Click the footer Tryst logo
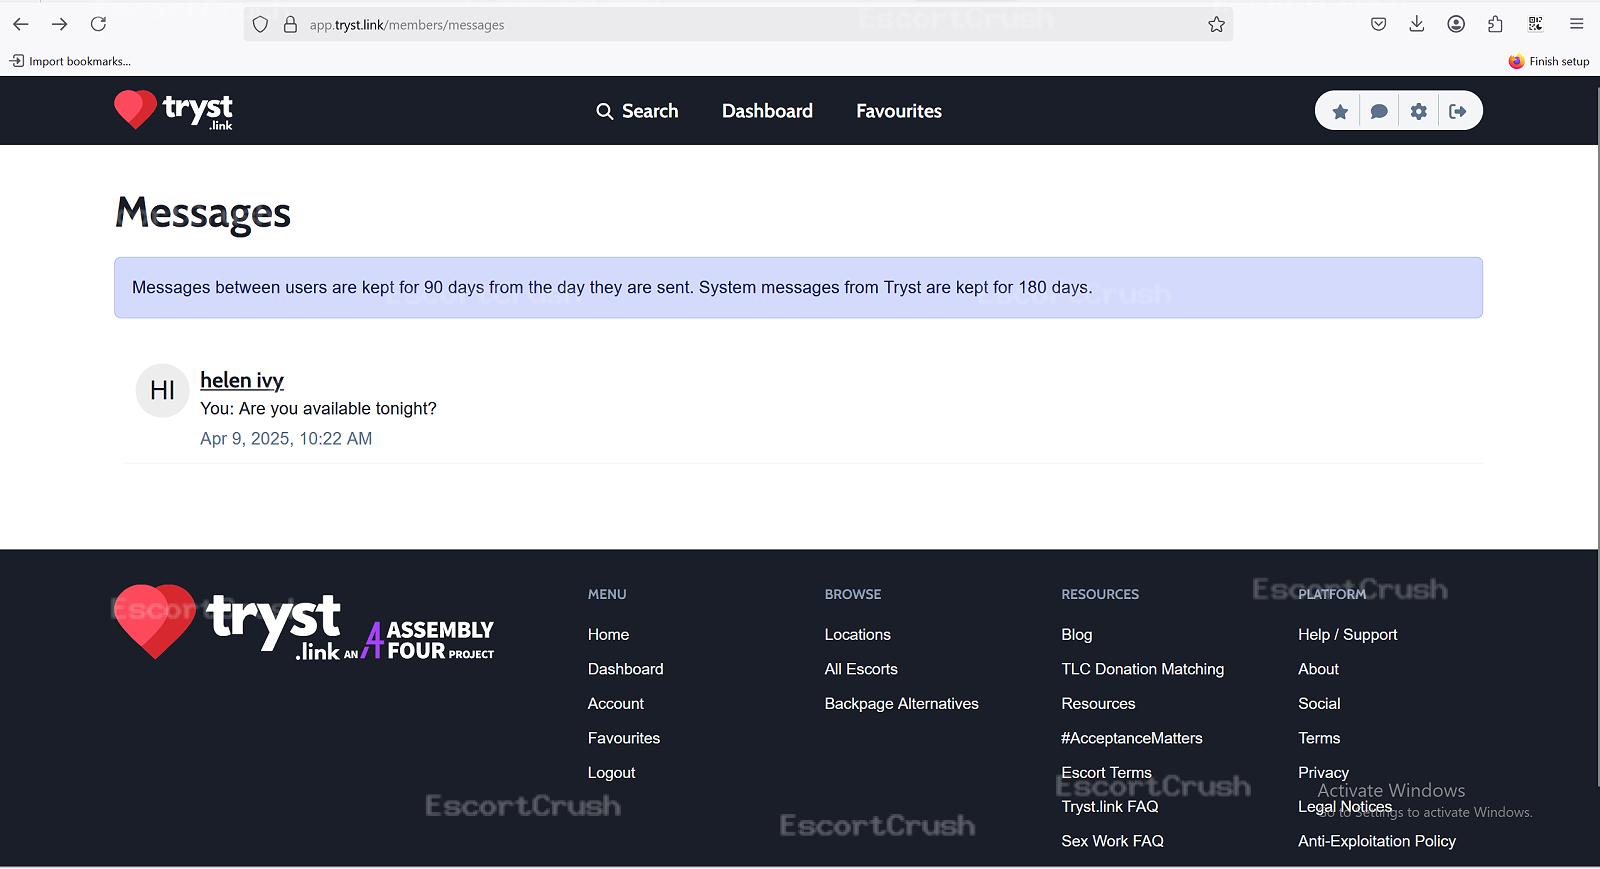The image size is (1600, 869). point(227,622)
